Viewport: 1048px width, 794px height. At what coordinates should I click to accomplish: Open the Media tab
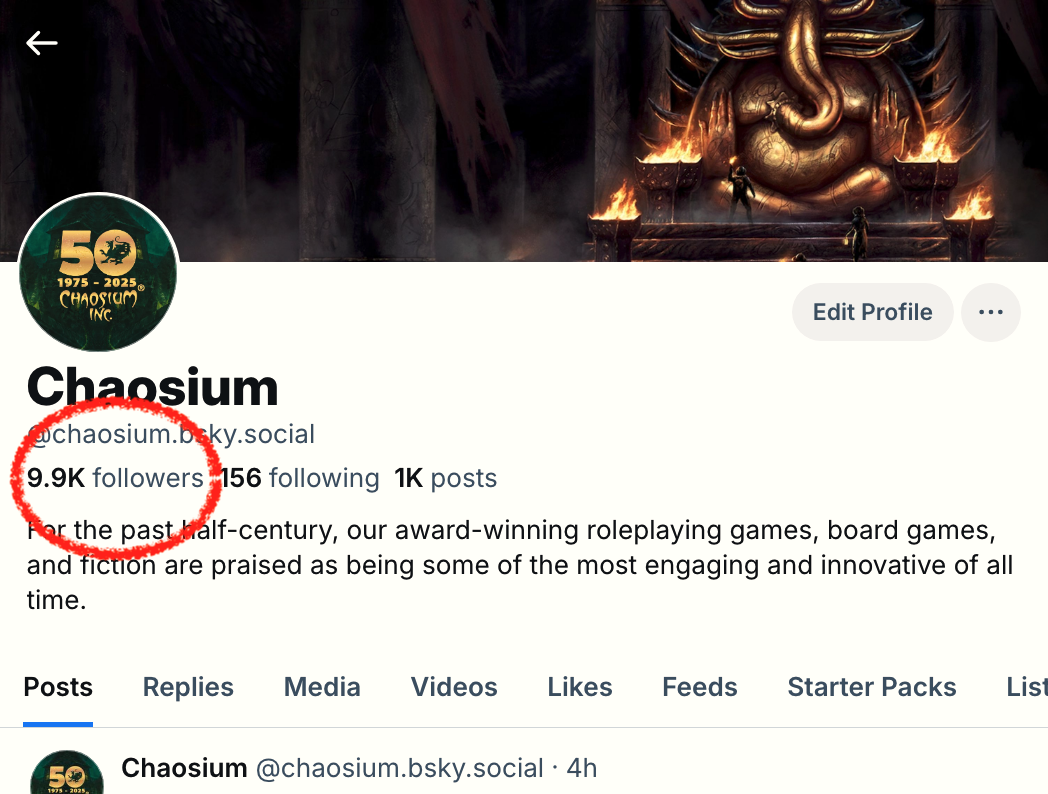(x=322, y=687)
